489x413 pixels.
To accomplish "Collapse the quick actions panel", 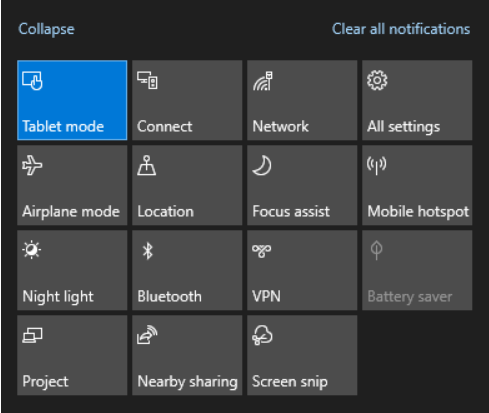I will 46,29.
